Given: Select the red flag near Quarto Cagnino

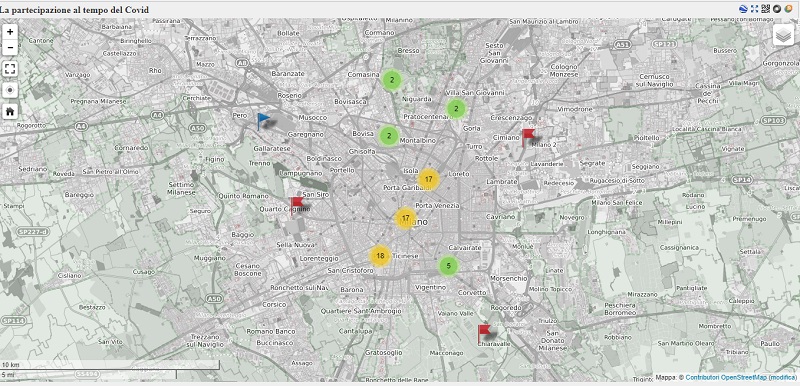Looking at the screenshot, I should [296, 205].
